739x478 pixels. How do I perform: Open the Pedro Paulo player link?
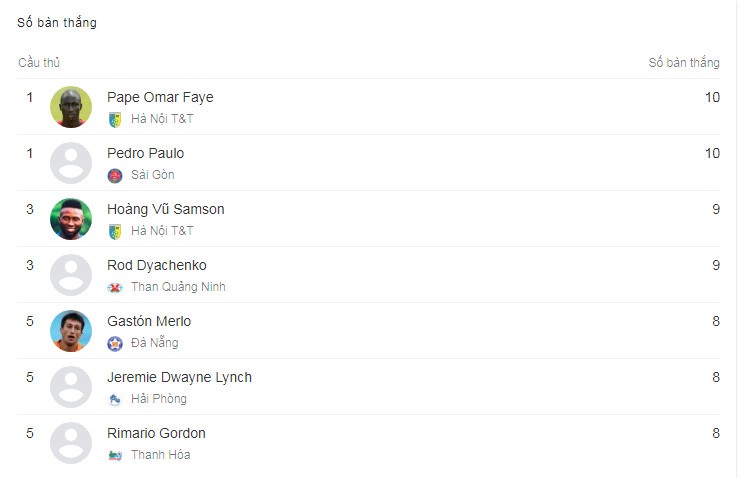click(146, 153)
